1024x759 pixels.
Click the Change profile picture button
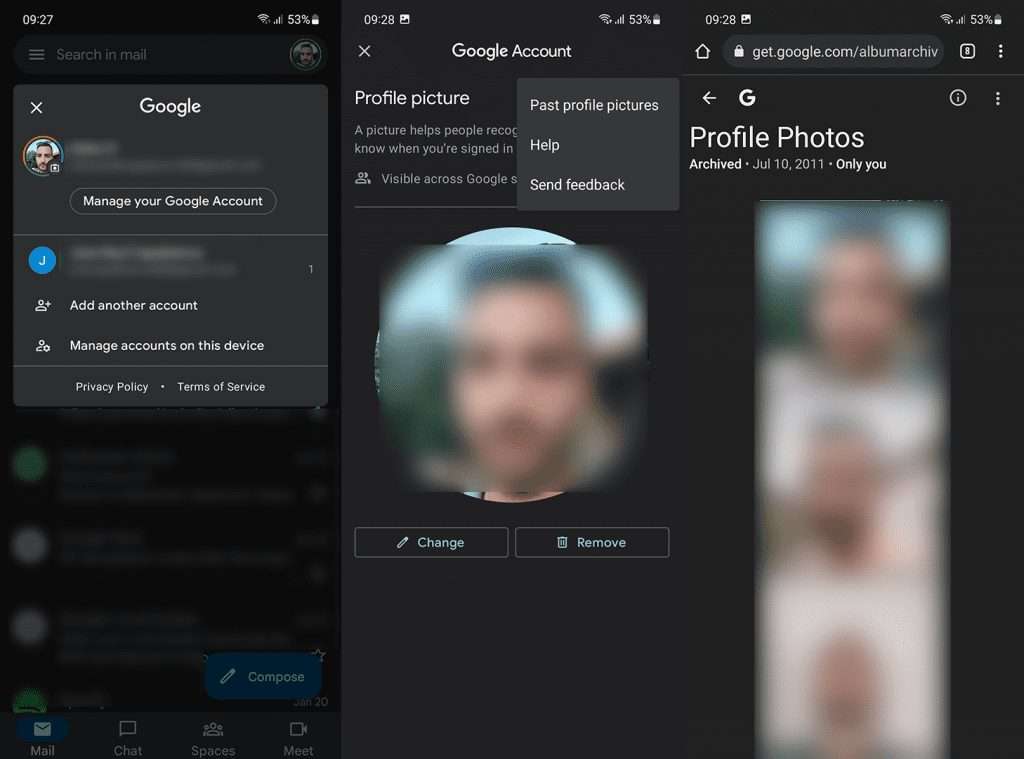431,542
